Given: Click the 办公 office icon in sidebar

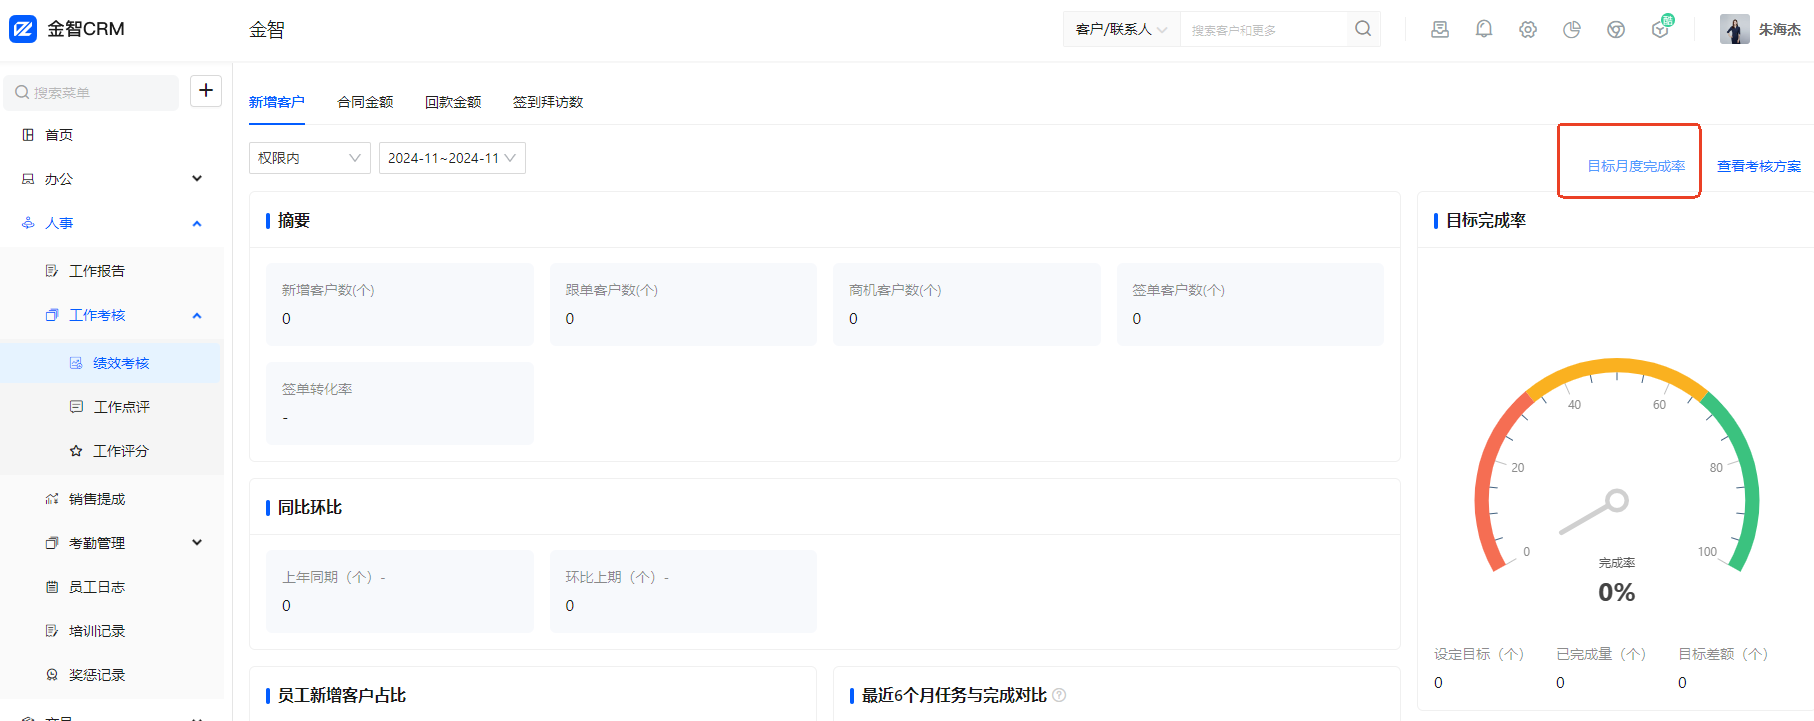Looking at the screenshot, I should pos(28,179).
